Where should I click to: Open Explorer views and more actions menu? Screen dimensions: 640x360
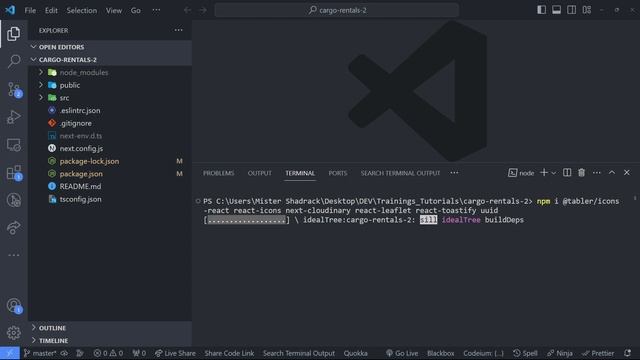coord(178,30)
